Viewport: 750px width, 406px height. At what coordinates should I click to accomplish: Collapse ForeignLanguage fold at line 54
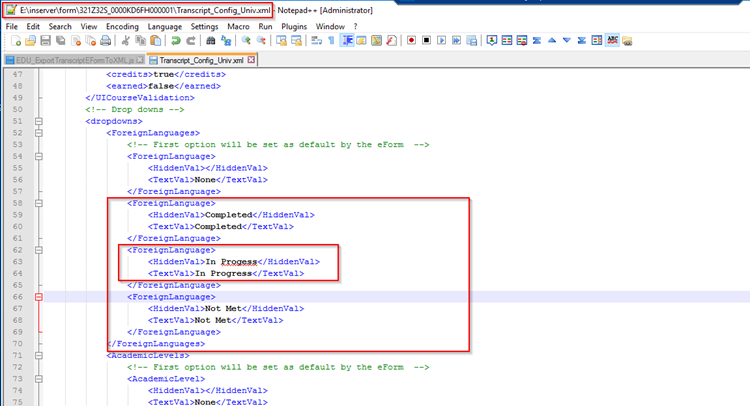pyautogui.click(x=39, y=156)
